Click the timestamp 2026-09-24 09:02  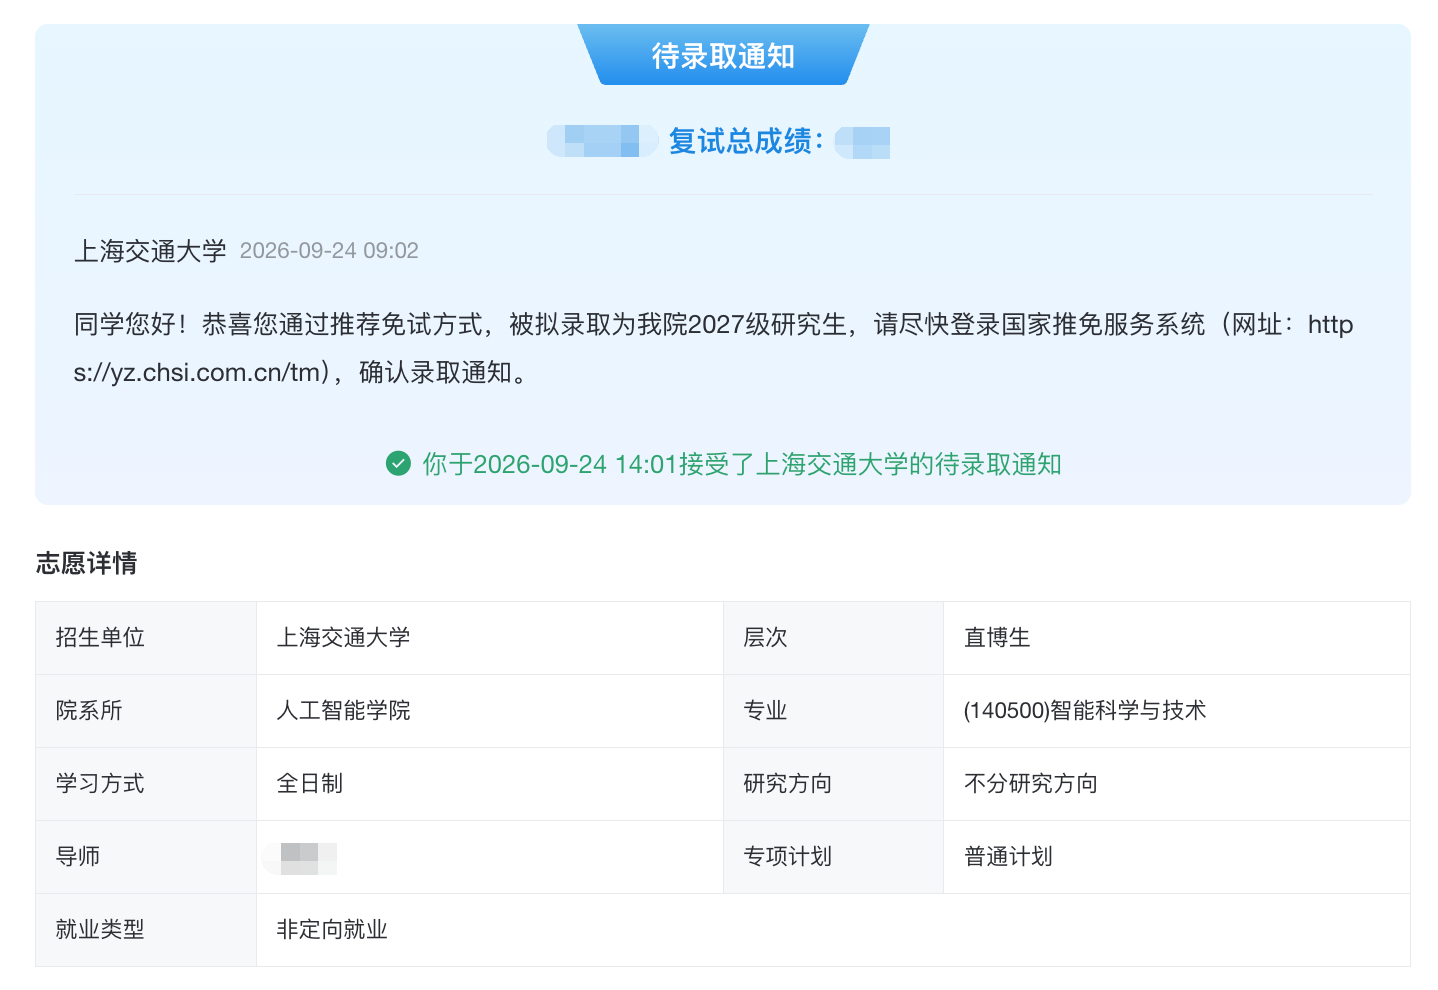[329, 250]
